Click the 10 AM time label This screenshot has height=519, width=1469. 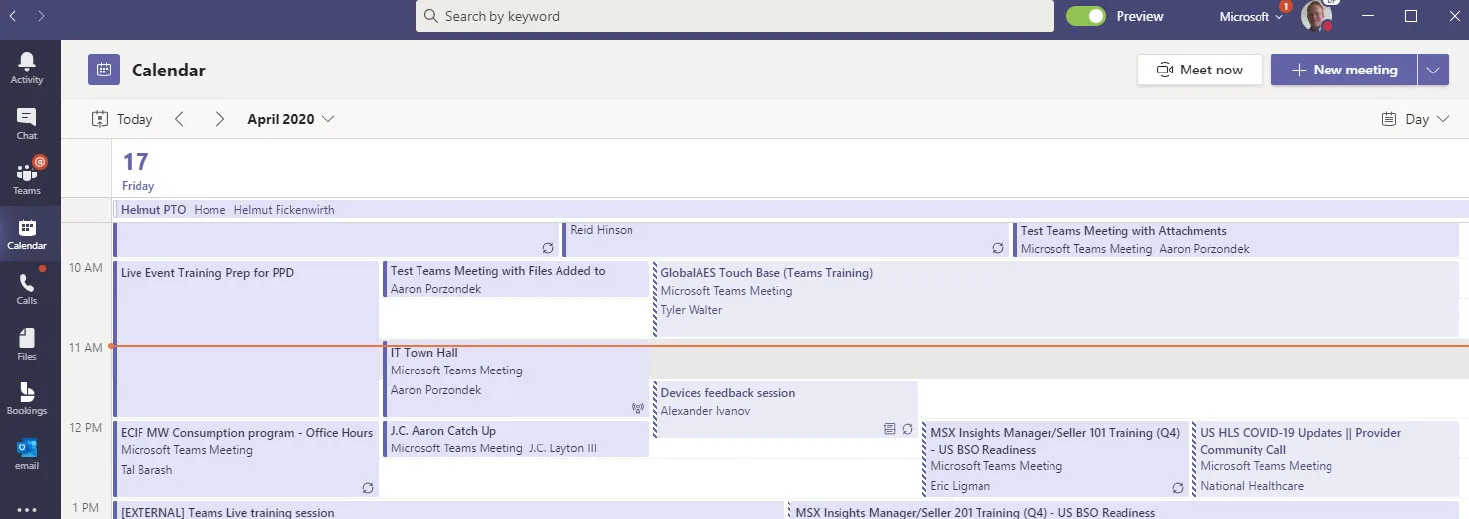85,267
